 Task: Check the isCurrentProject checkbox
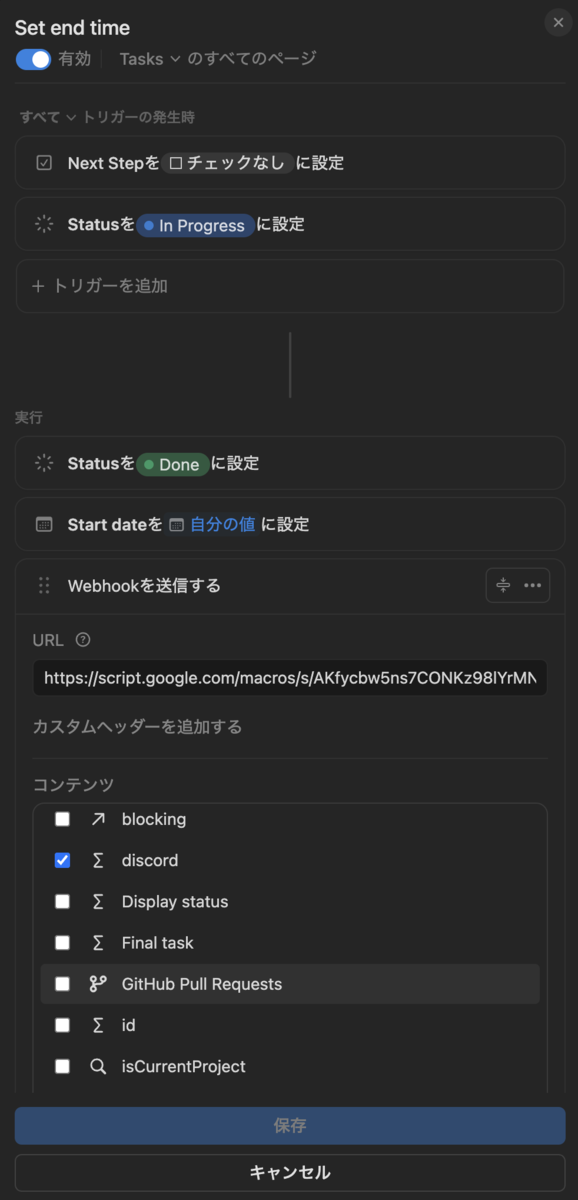62,1067
